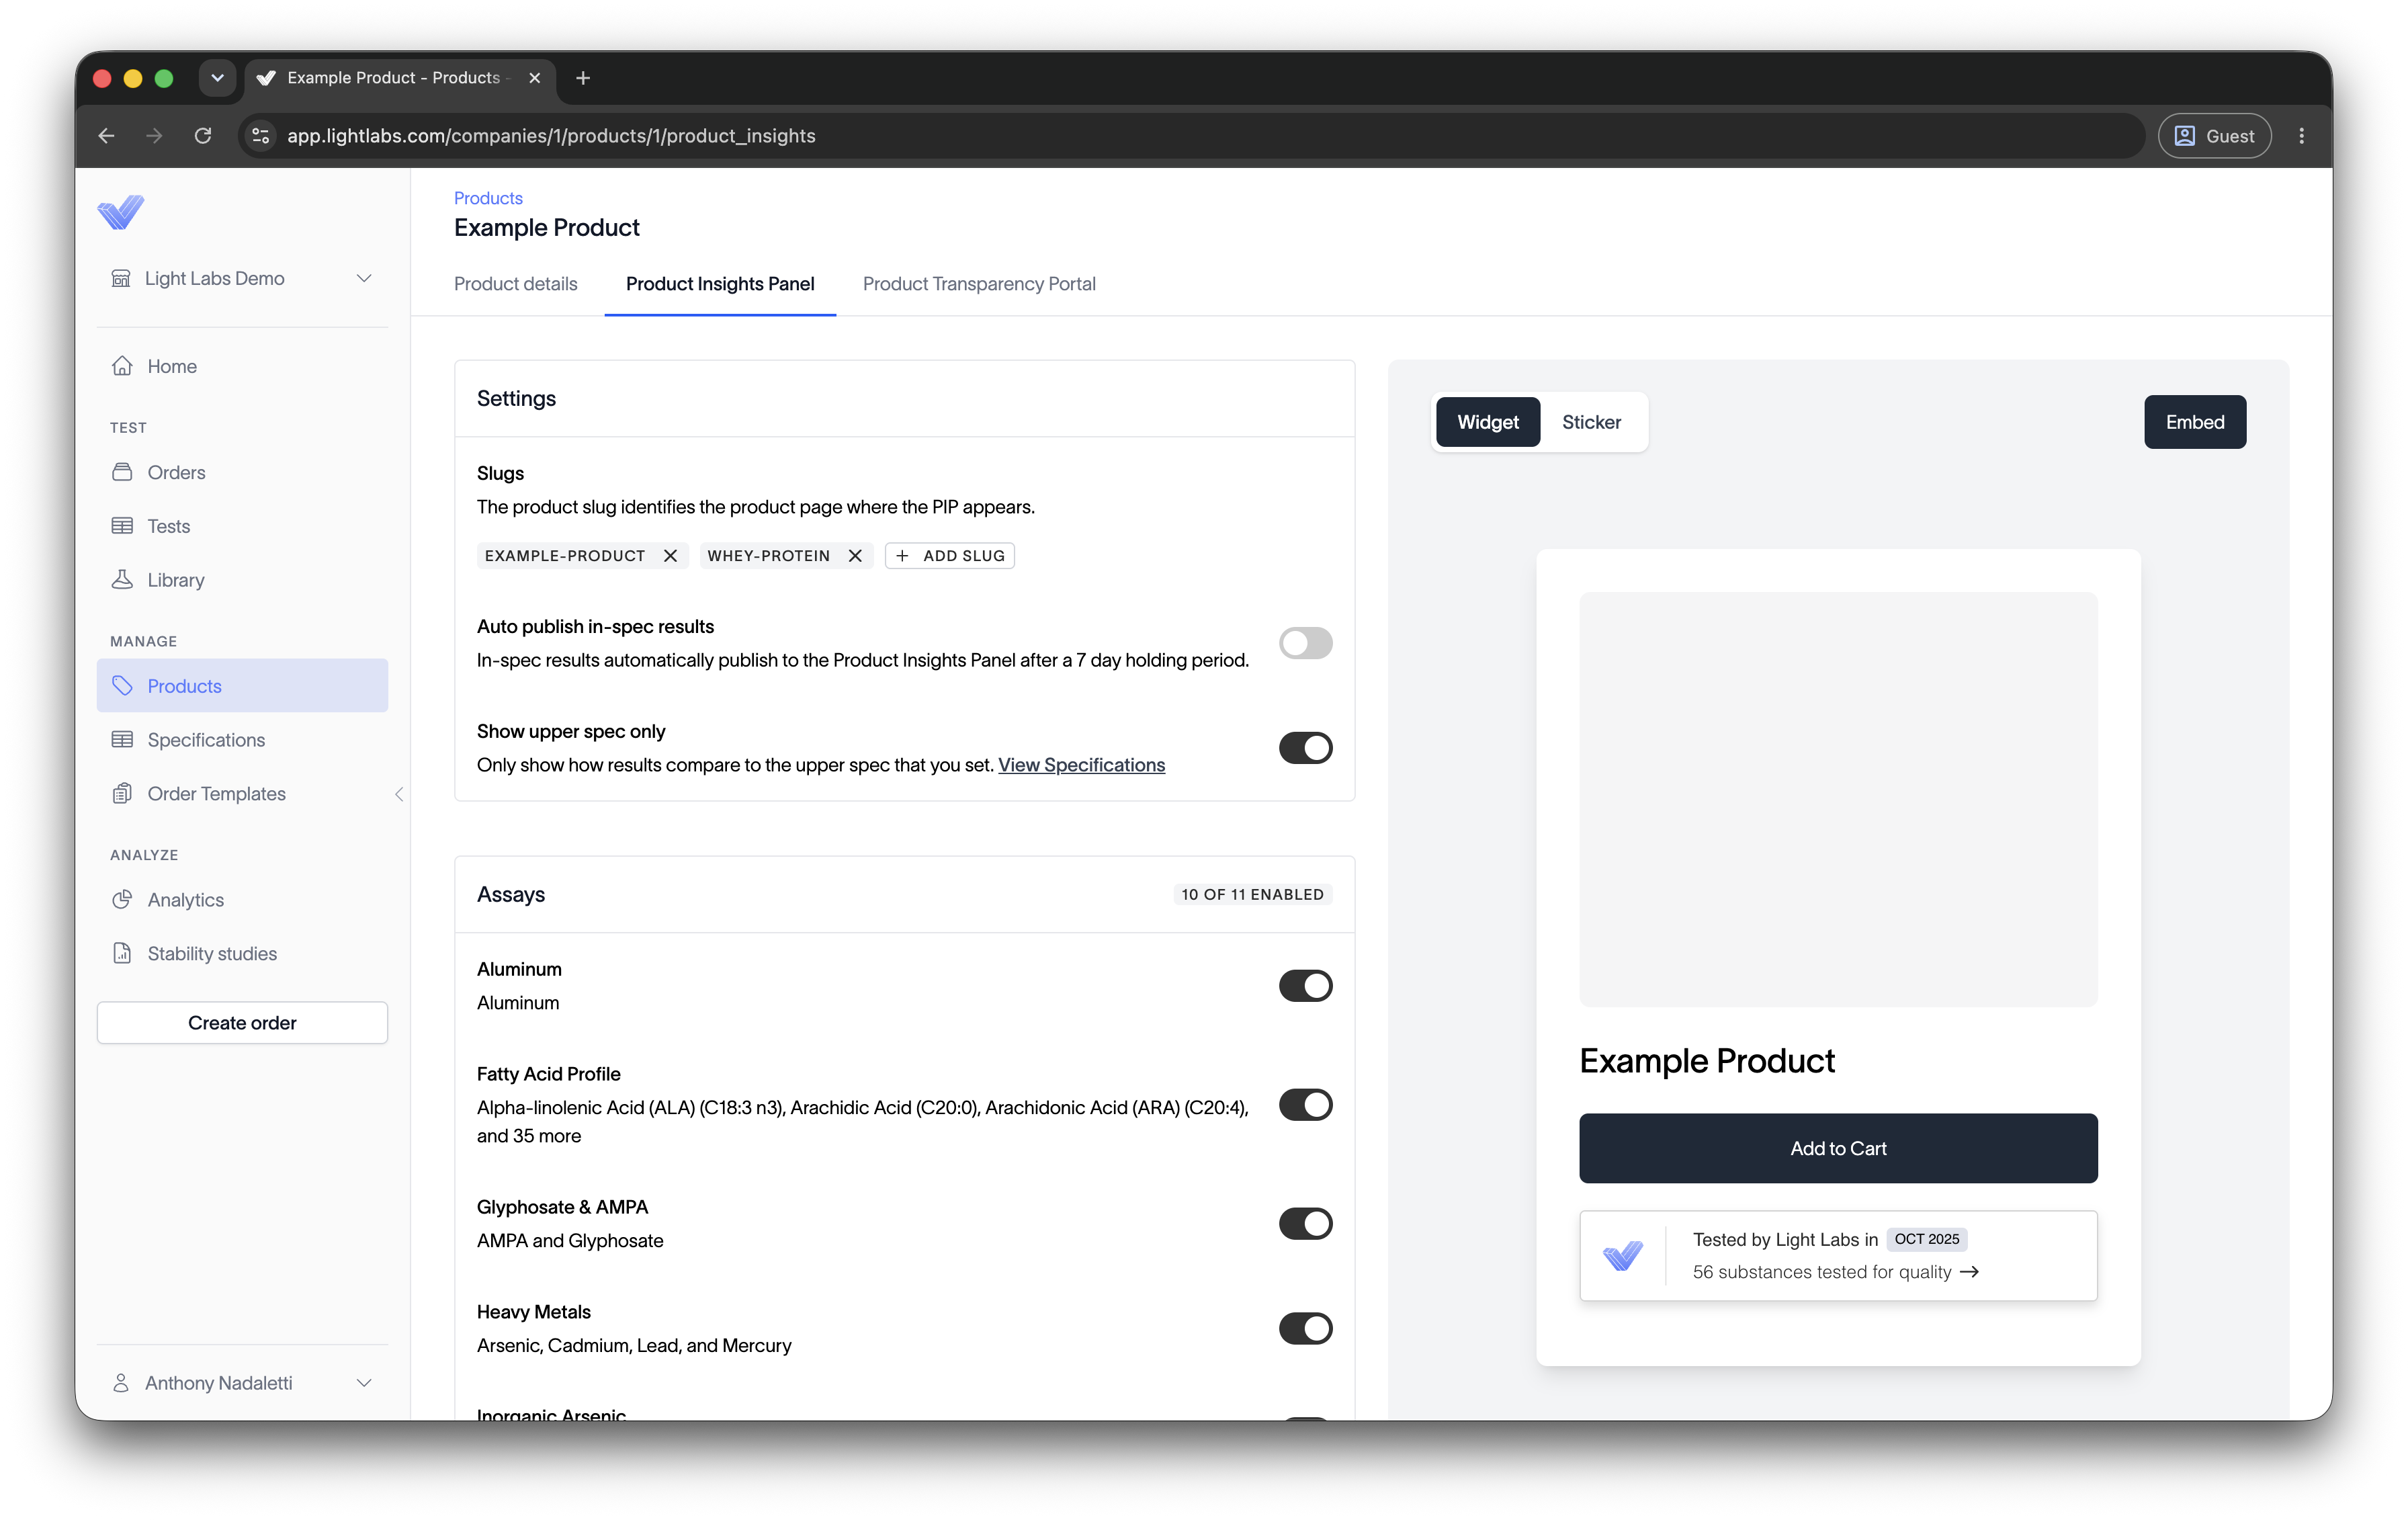
Task: Click the Light Labs checkmark in widget badge
Action: (1622, 1256)
